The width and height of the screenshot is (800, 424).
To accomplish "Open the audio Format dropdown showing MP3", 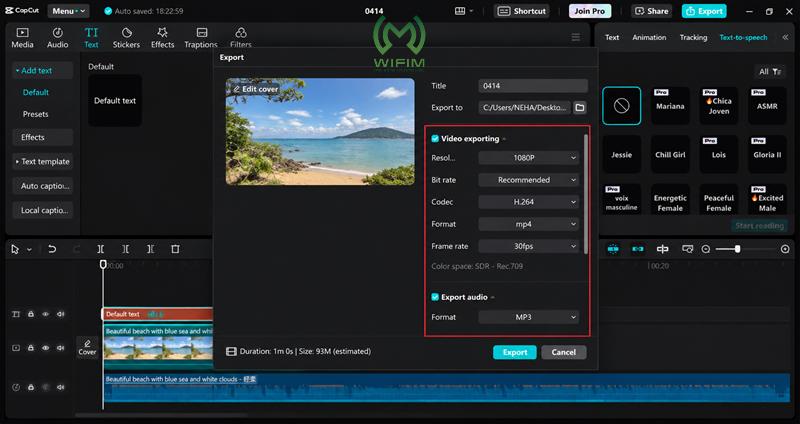I will [529, 317].
